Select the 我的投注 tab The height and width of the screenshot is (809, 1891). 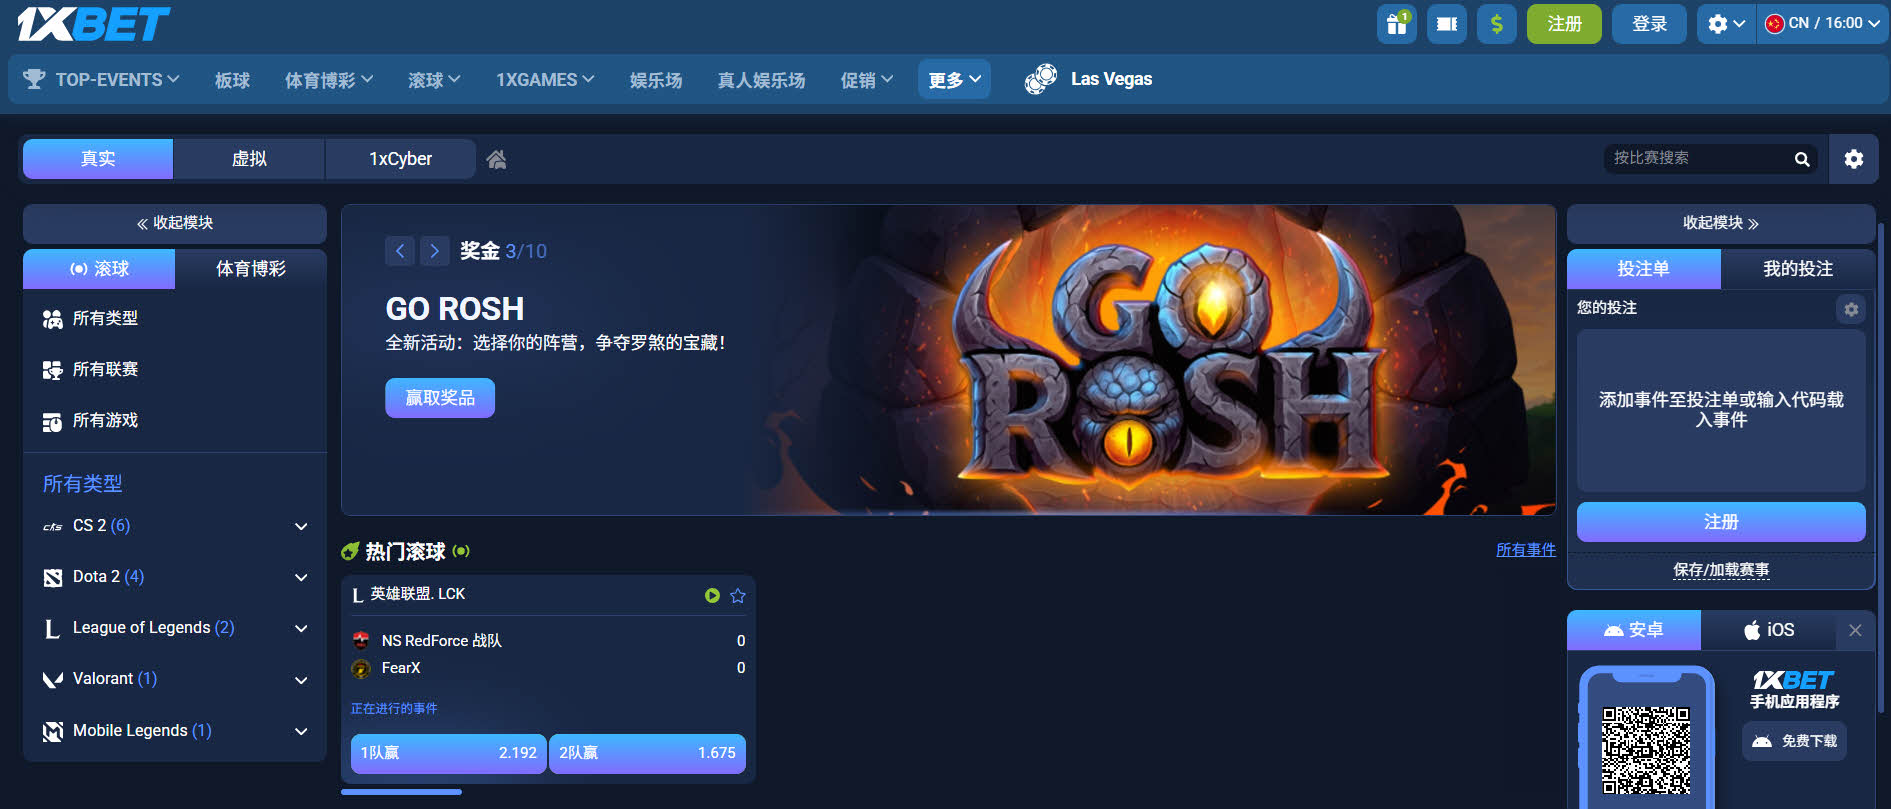click(x=1797, y=269)
